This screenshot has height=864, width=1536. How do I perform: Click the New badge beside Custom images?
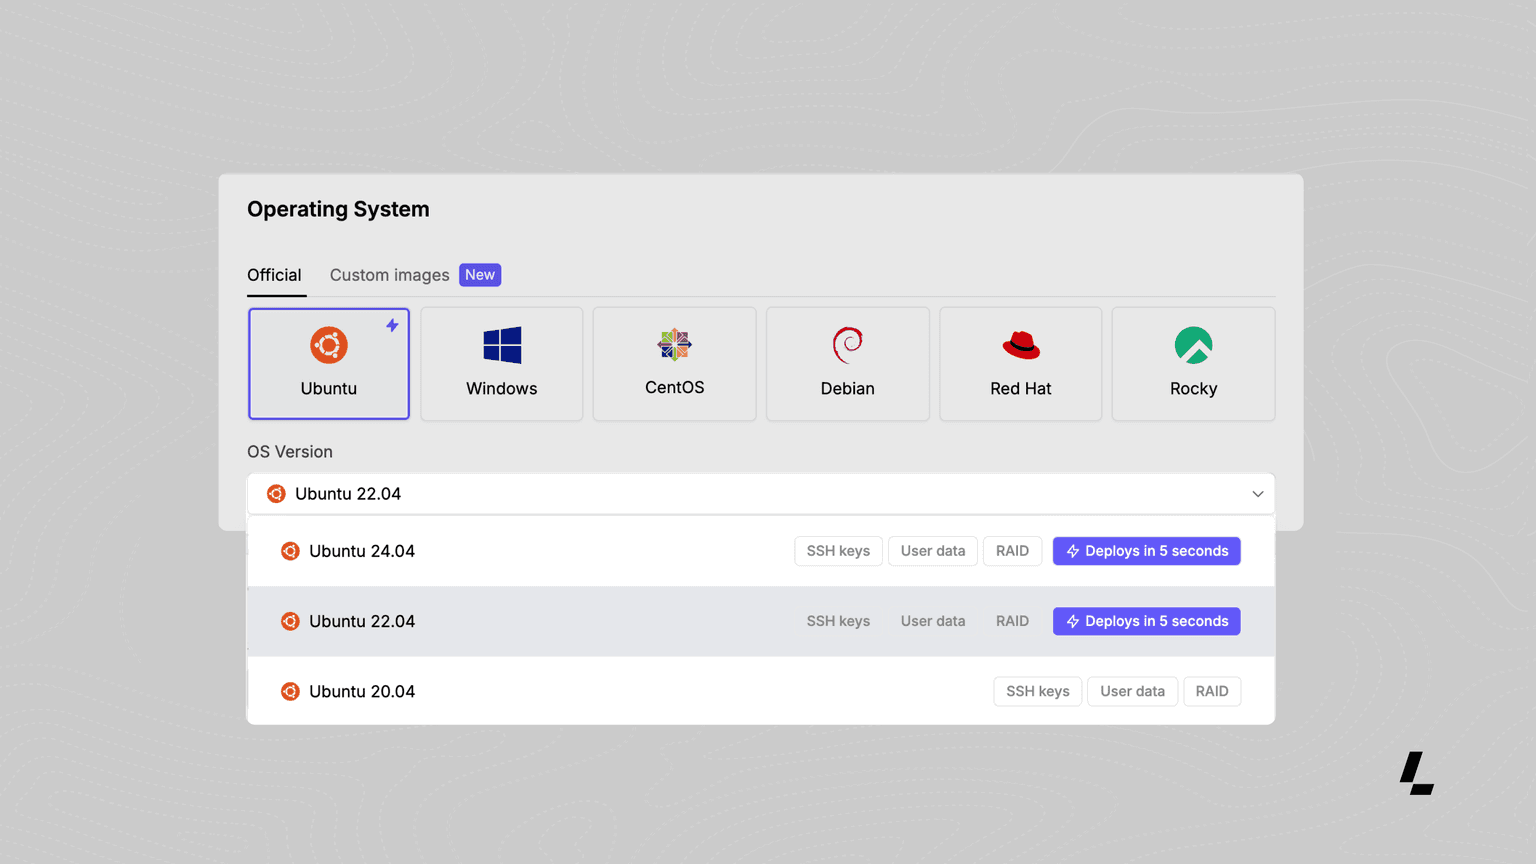(x=480, y=275)
